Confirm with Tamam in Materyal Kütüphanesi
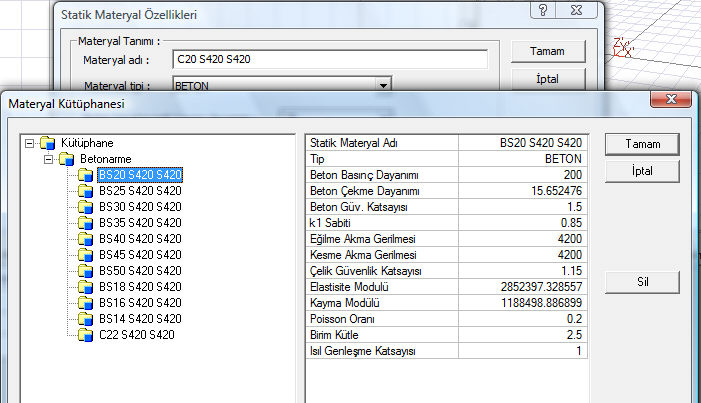Screen dimensions: 701x403 pyautogui.click(x=642, y=144)
